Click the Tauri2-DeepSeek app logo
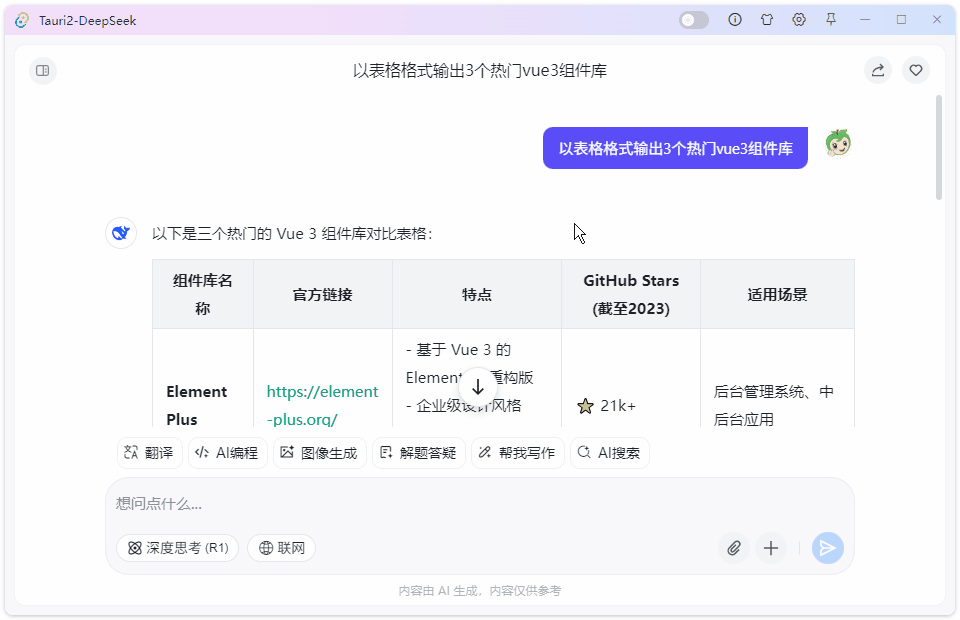960x620 pixels. click(22, 20)
